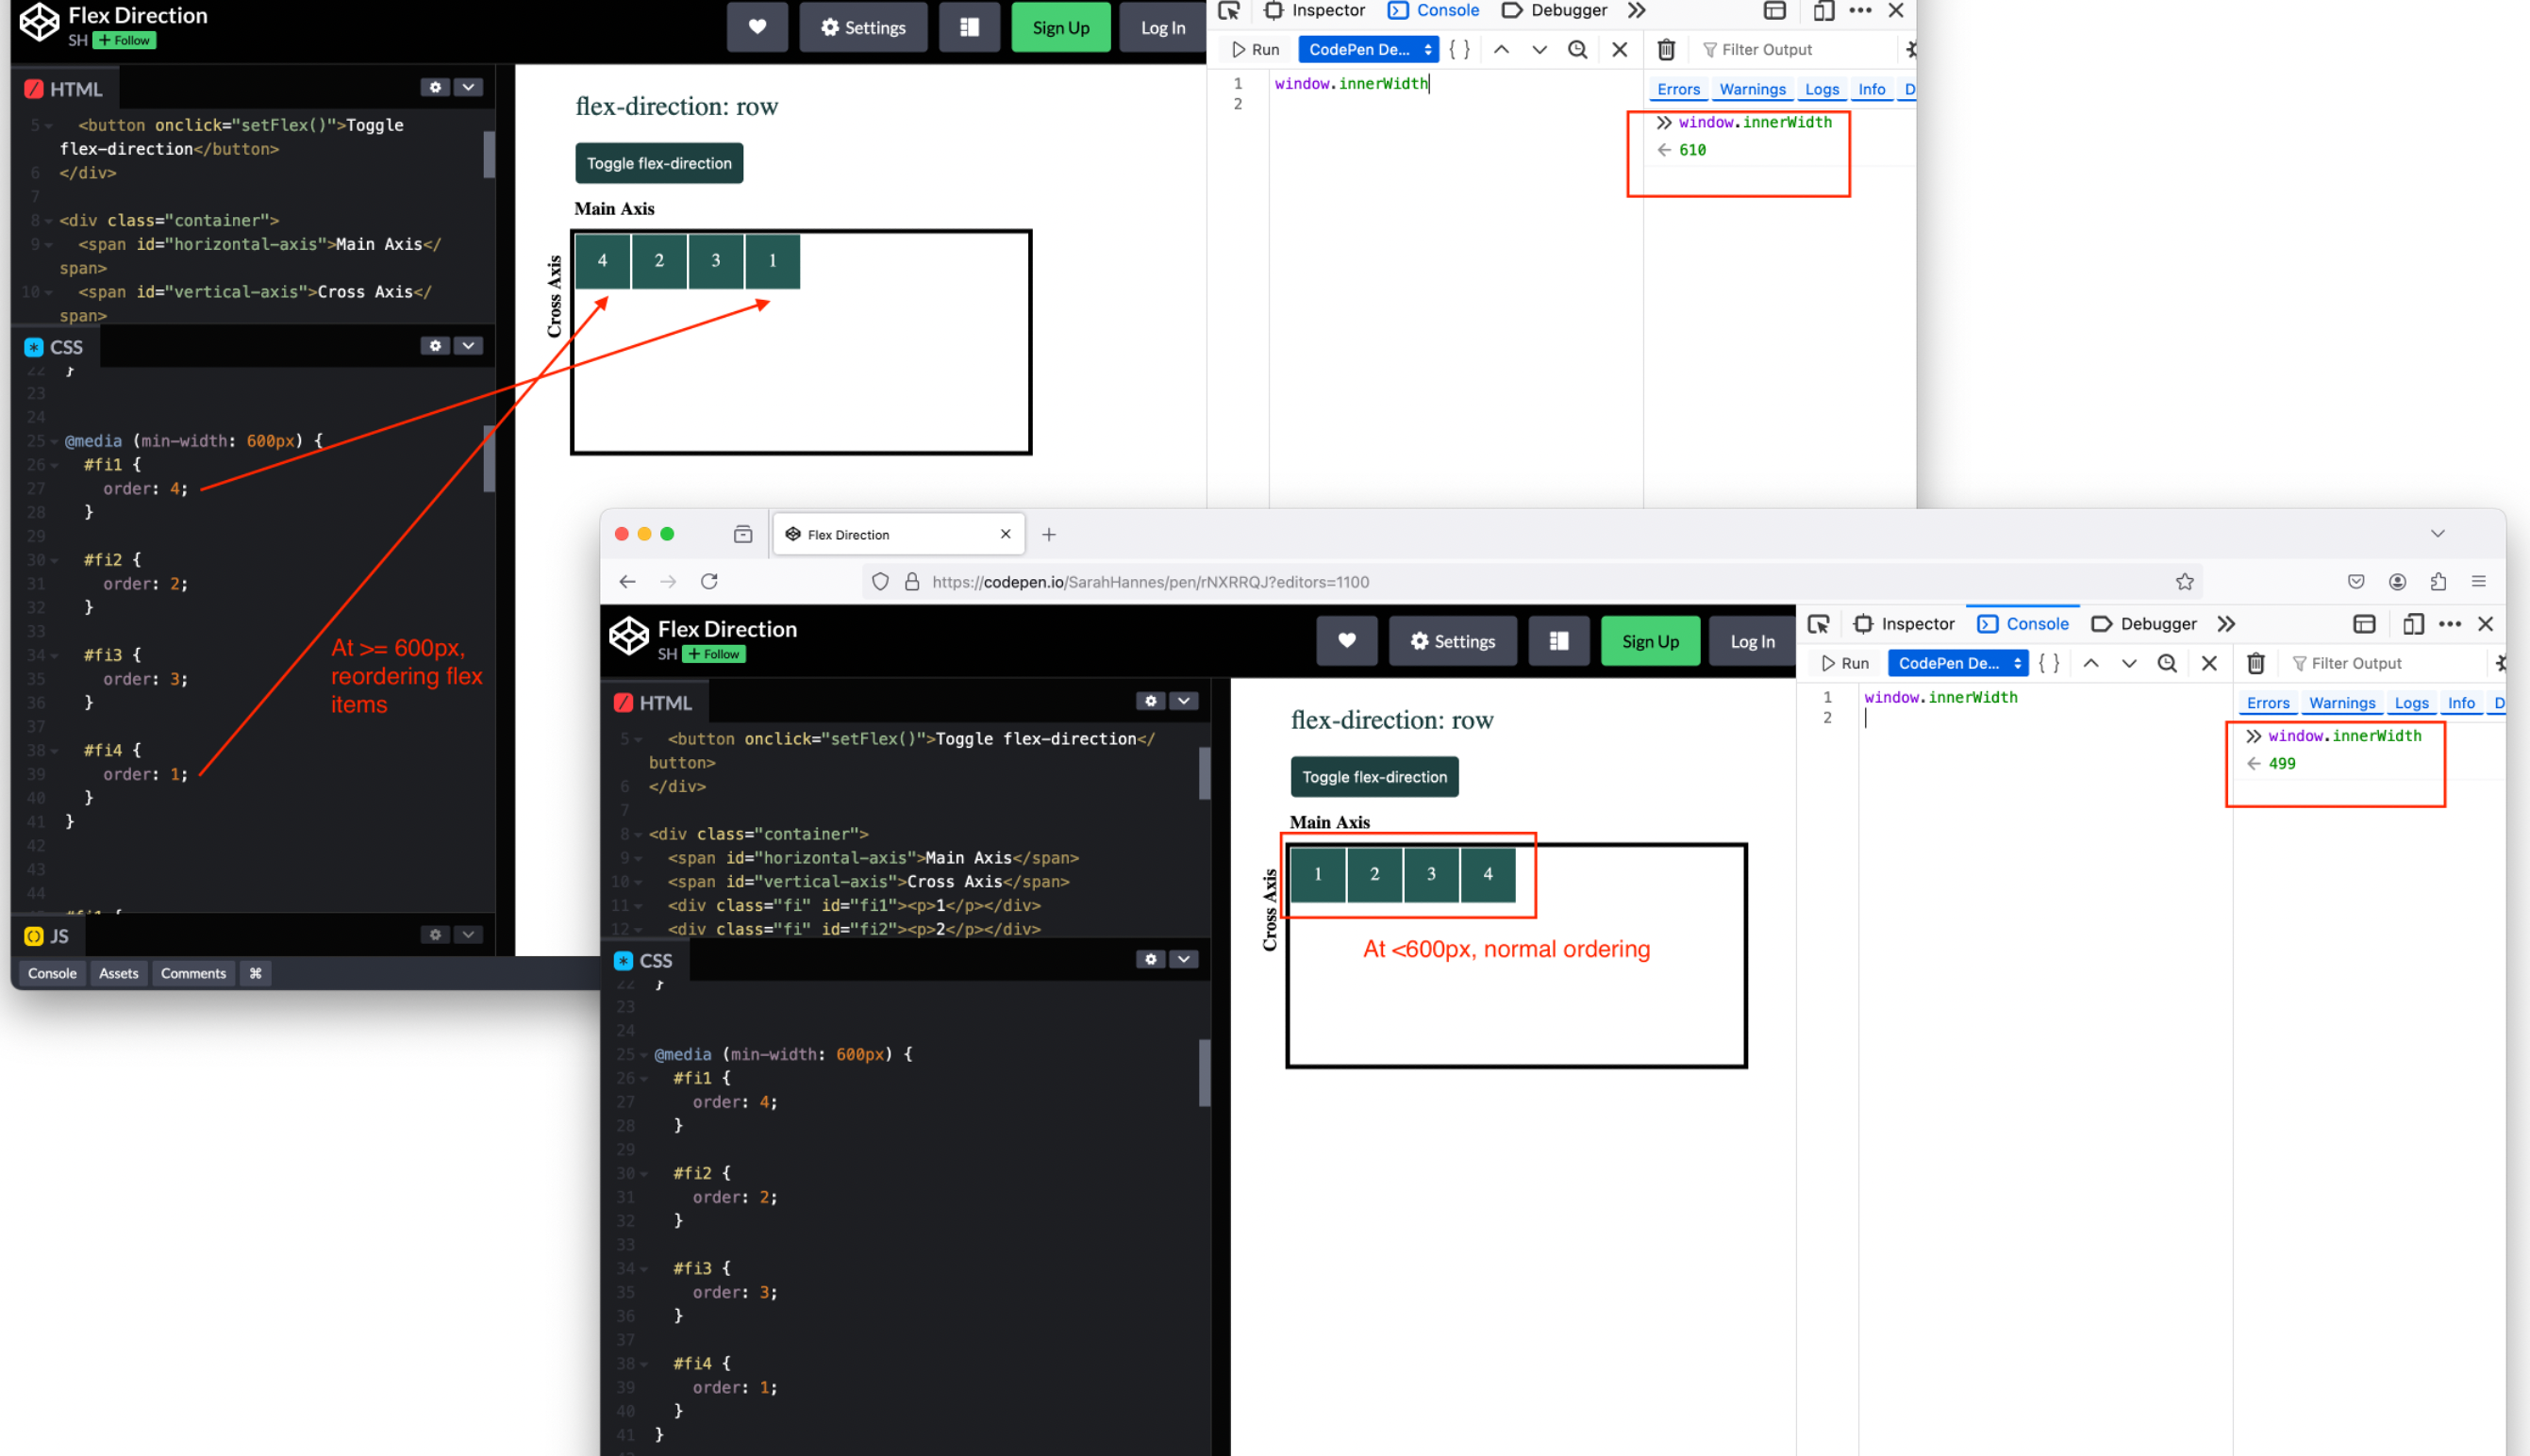The height and width of the screenshot is (1456, 2530).
Task: Toggle Errors filter in lower devtools
Action: tap(2267, 703)
